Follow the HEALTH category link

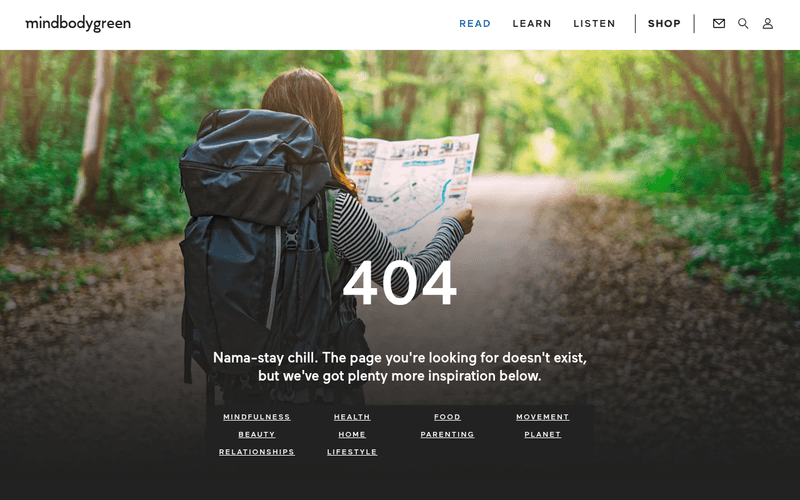tap(352, 417)
